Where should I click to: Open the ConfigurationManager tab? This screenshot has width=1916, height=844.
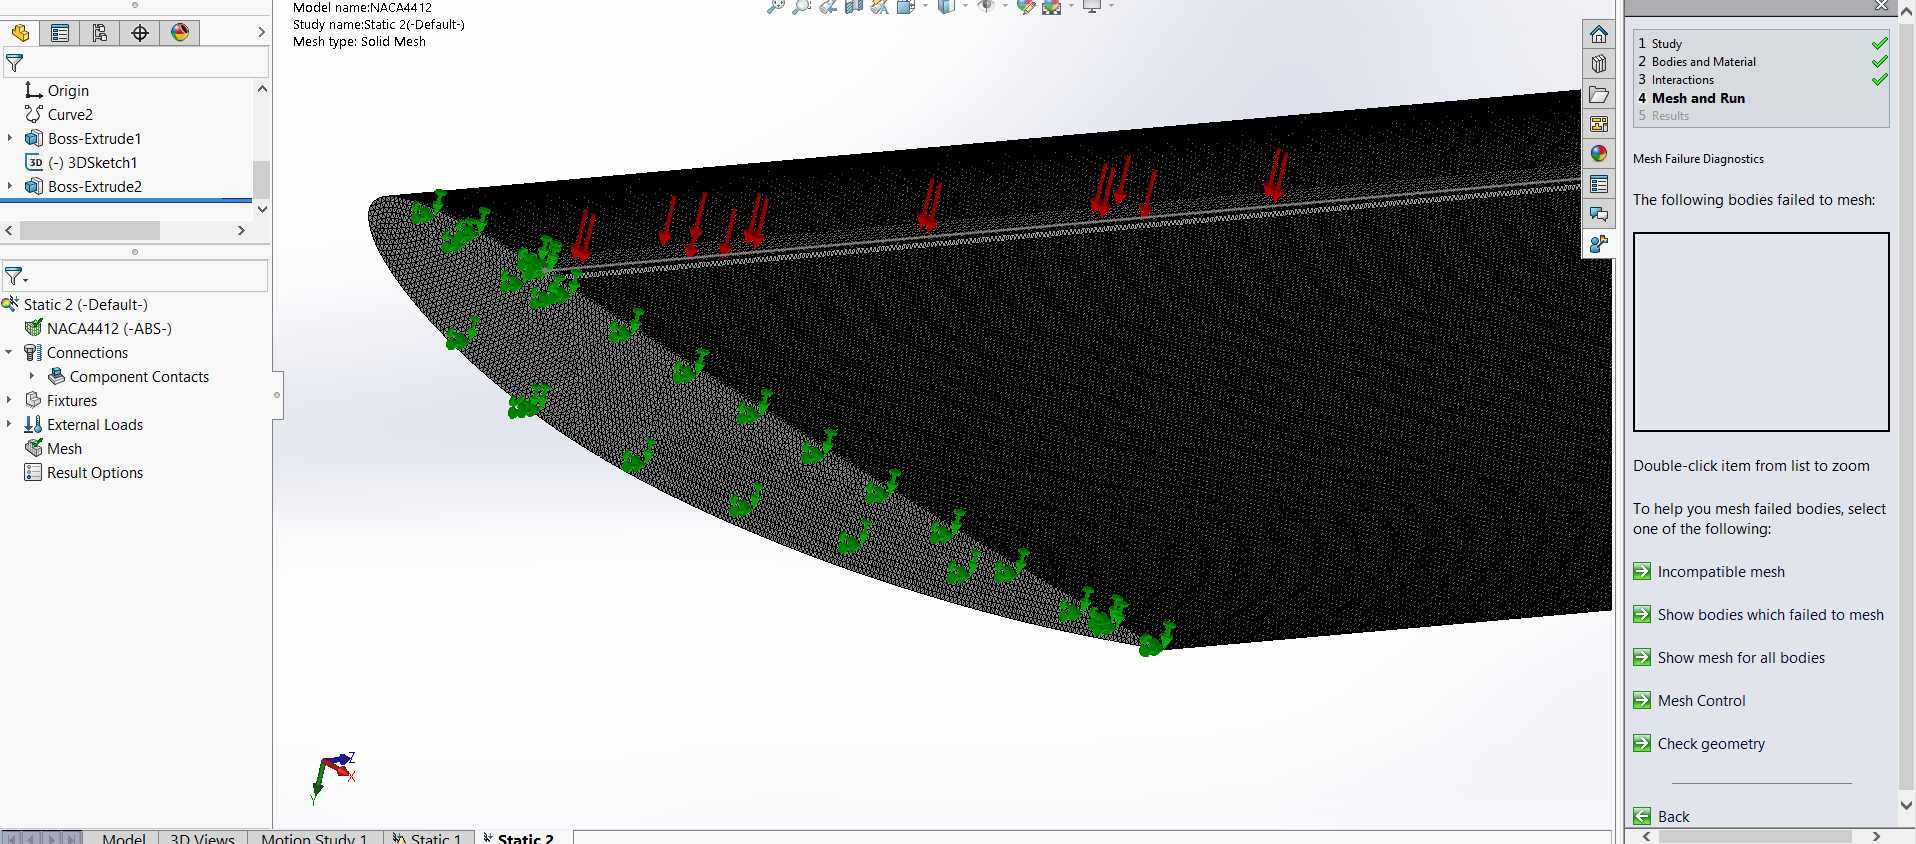(100, 33)
